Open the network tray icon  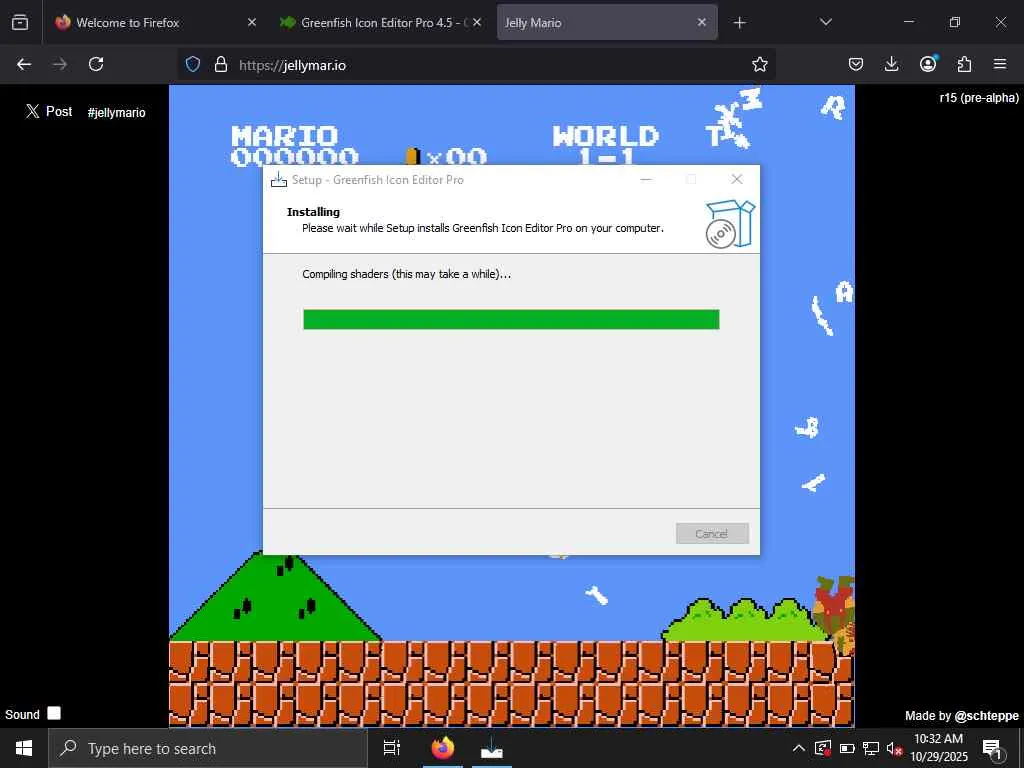pos(871,748)
